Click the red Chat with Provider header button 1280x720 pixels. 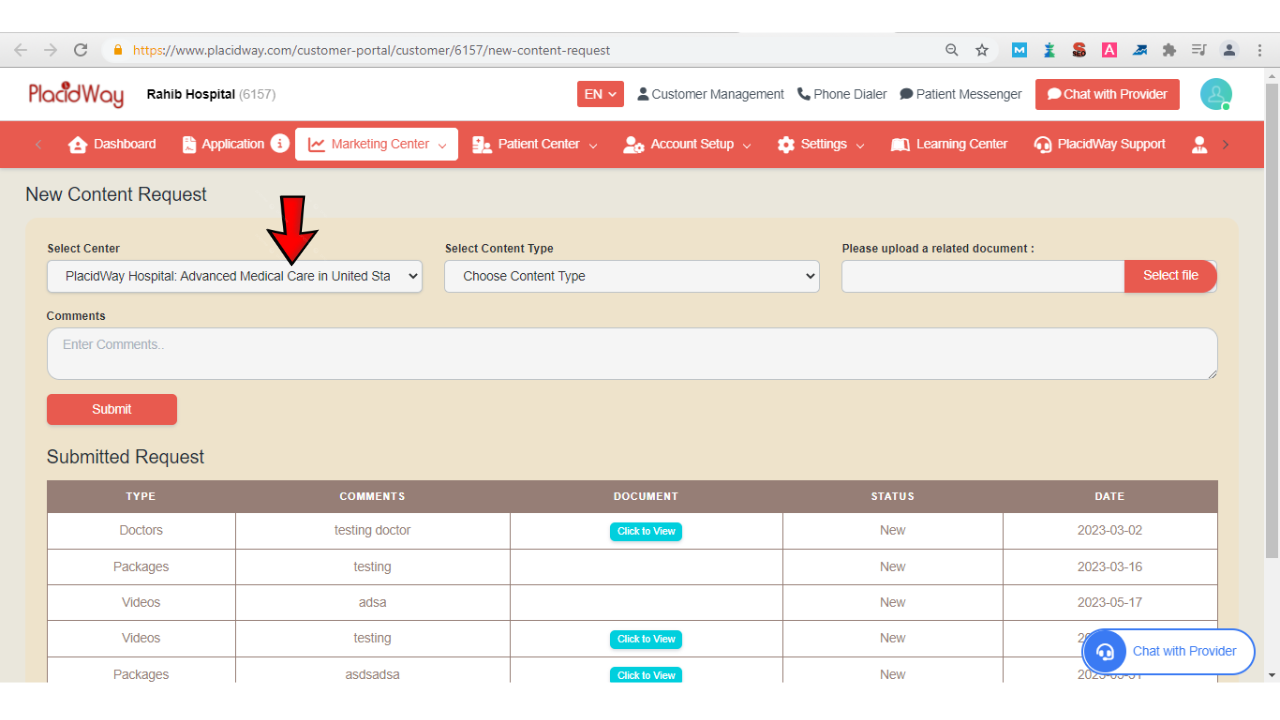(x=1107, y=94)
